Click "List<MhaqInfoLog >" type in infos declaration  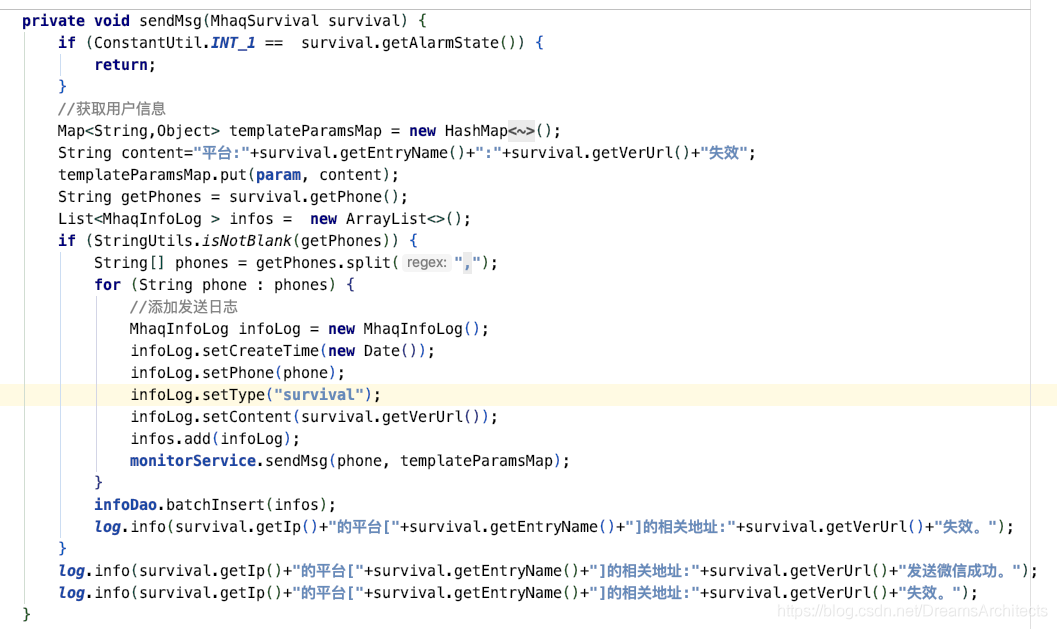pos(139,219)
